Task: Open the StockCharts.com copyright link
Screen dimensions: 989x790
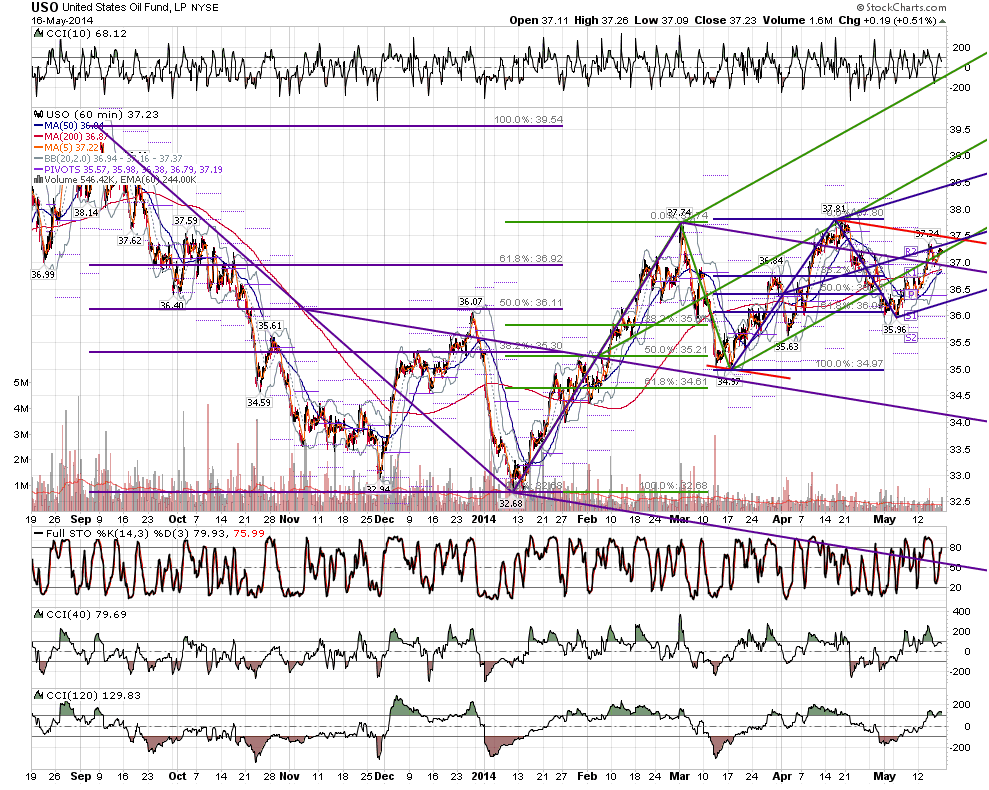Action: 901,7
